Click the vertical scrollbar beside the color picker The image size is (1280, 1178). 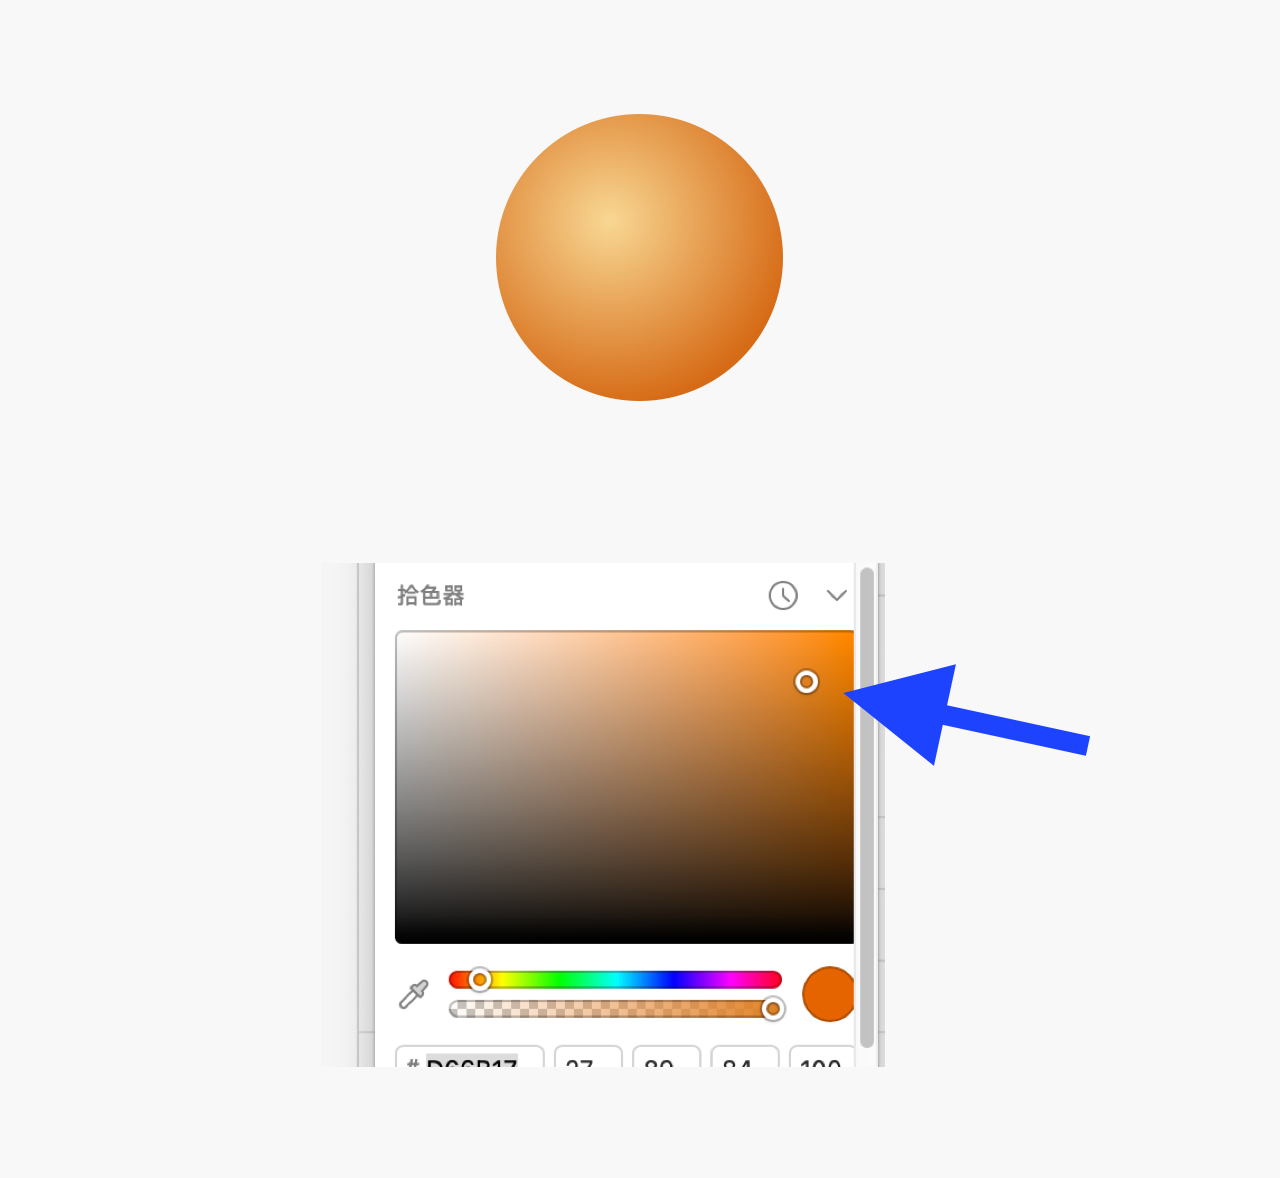pos(867,807)
